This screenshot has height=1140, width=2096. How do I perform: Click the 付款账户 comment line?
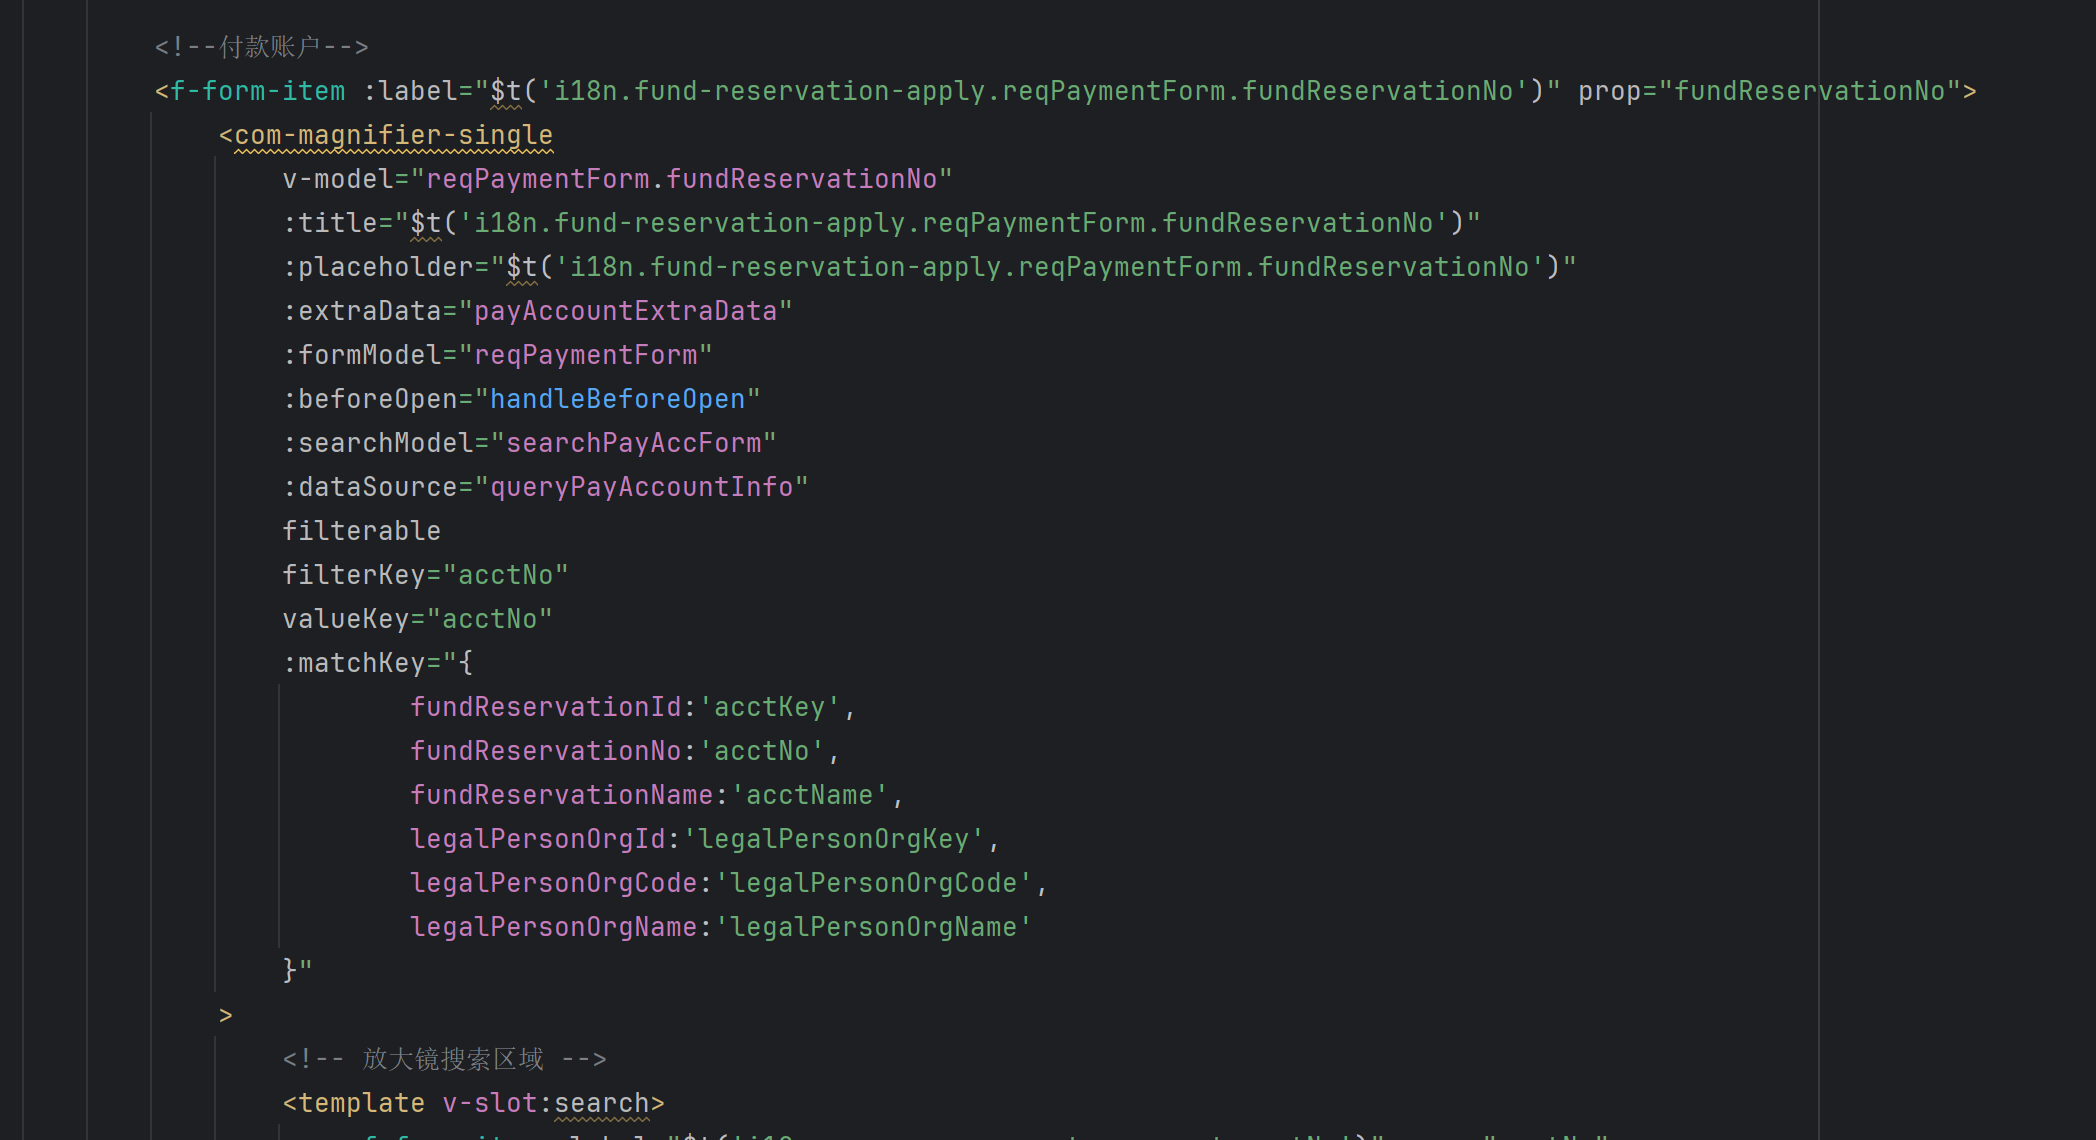[x=262, y=47]
